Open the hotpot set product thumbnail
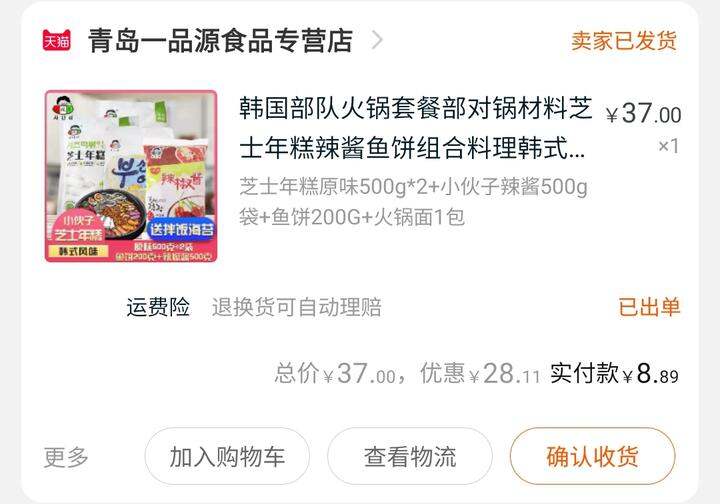 pyautogui.click(x=131, y=176)
